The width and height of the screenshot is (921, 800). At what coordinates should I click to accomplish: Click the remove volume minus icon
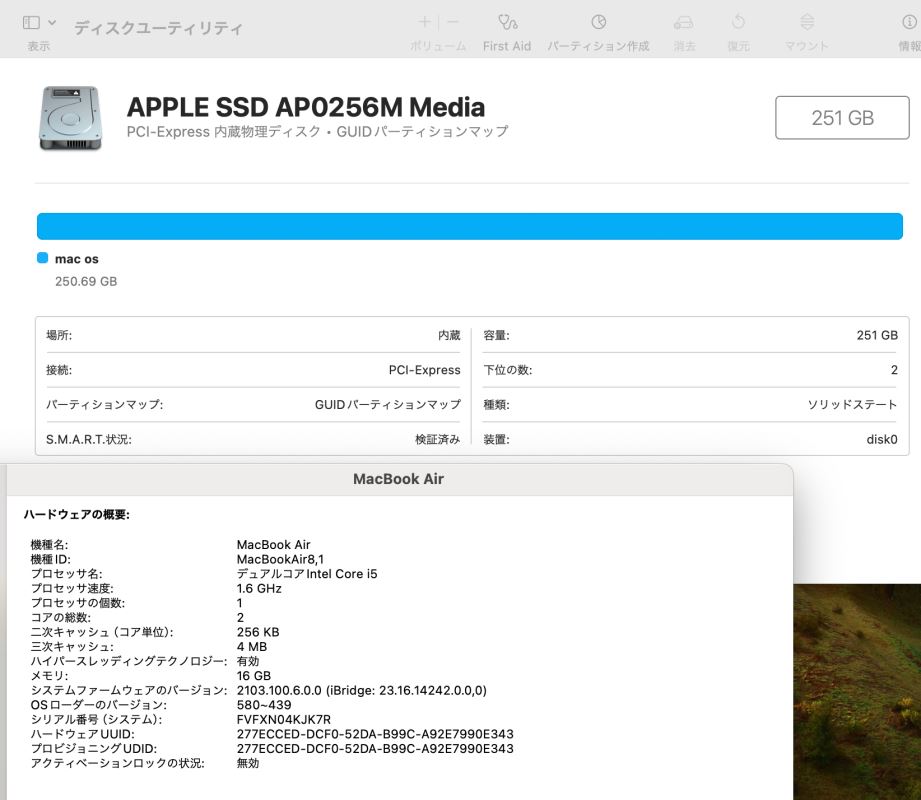[453, 22]
